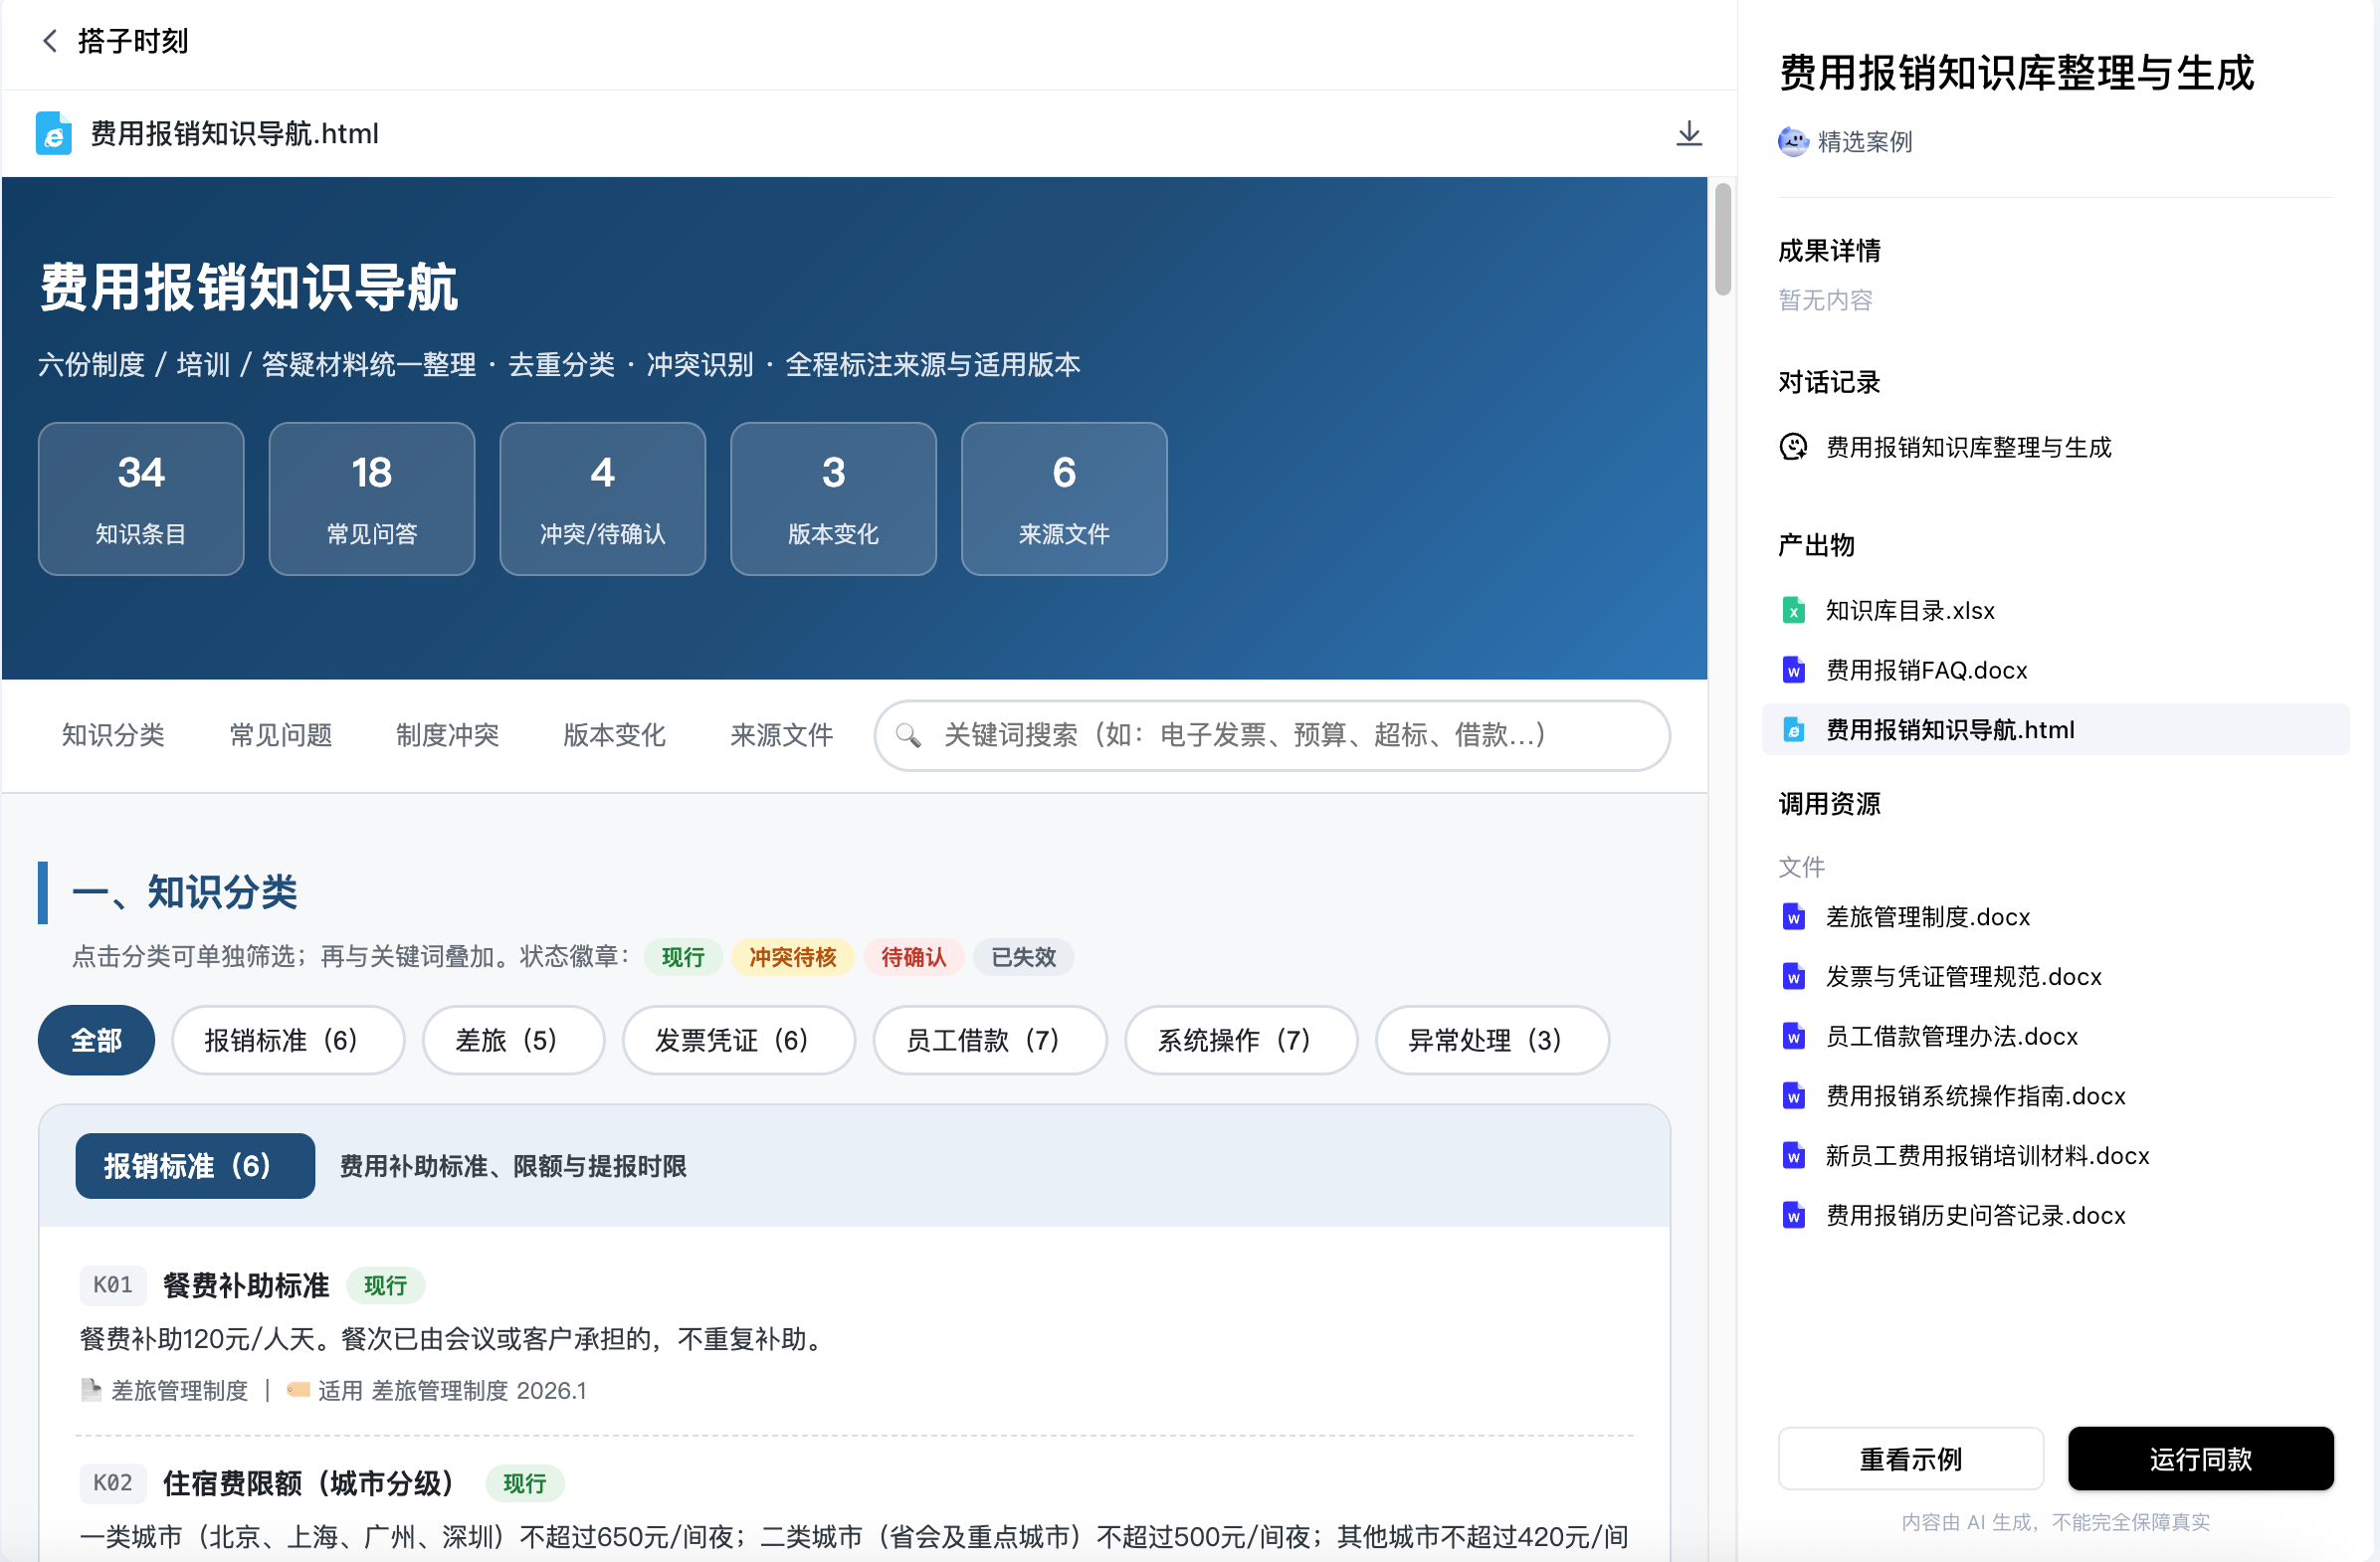This screenshot has height=1562, width=2380.
Task: Click the 重看示例 button
Action: [1910, 1459]
